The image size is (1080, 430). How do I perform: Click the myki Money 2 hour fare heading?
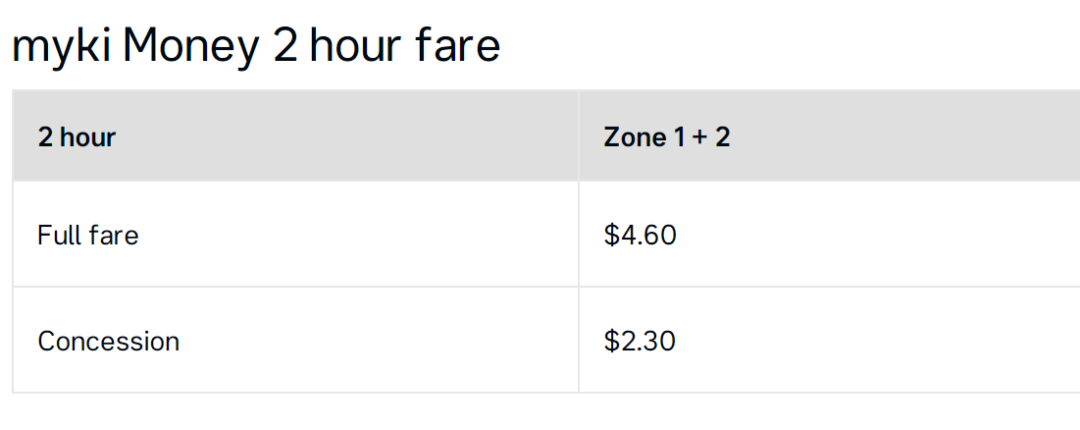[256, 47]
